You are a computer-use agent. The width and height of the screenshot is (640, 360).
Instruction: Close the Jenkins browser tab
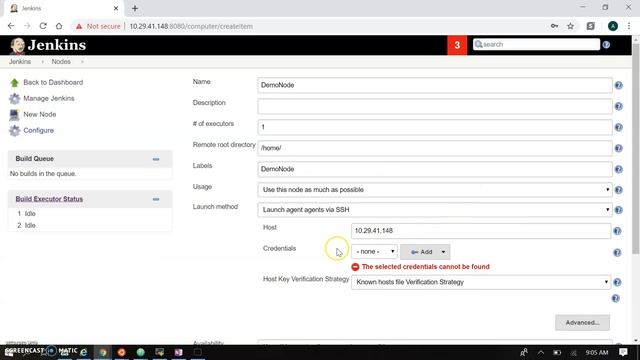116,8
